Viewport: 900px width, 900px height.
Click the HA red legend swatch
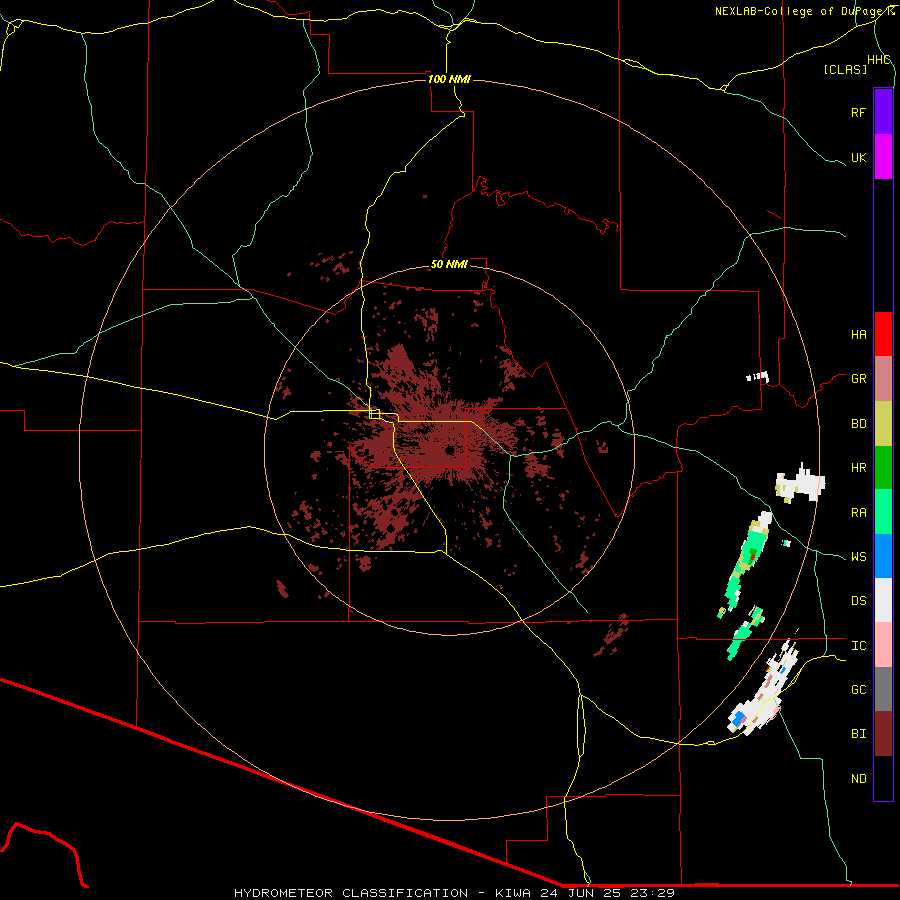tap(883, 334)
